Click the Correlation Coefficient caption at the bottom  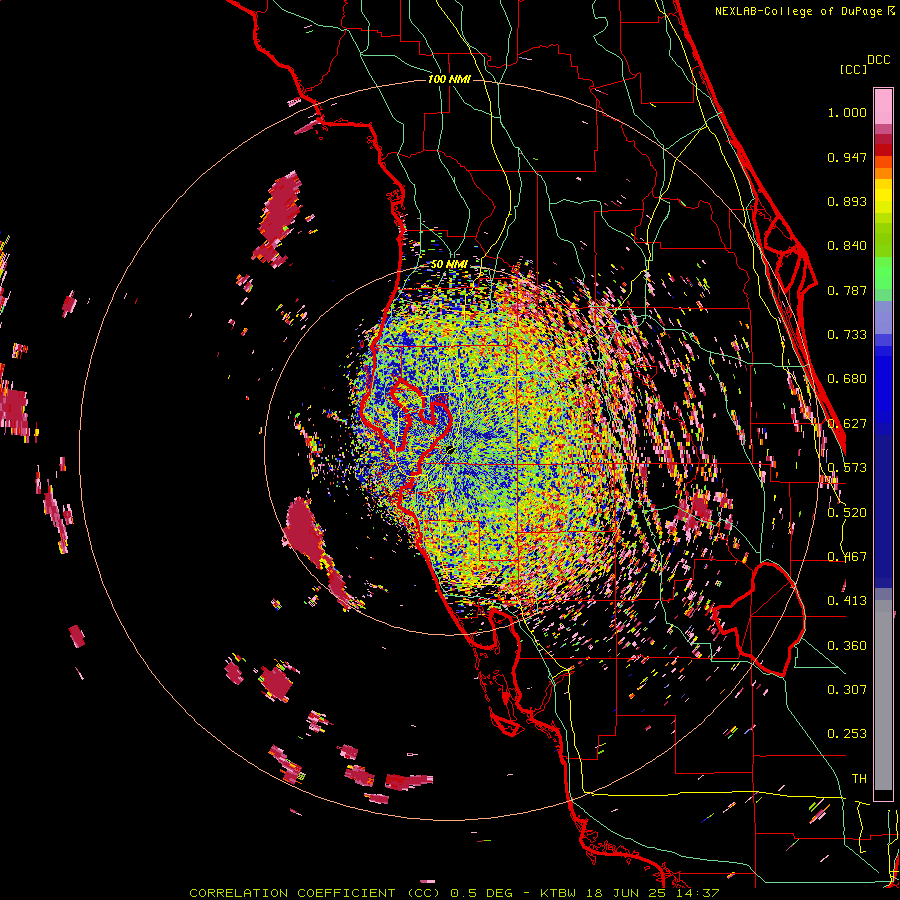pos(453,893)
